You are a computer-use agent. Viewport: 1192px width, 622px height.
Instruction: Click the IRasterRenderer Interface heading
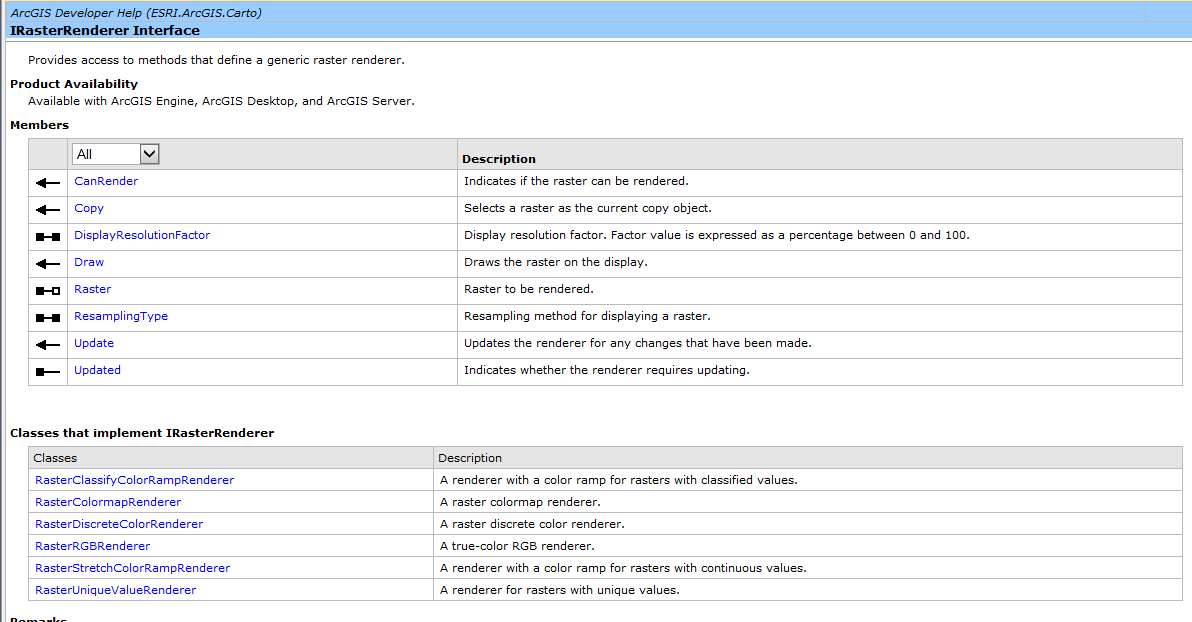coord(105,30)
